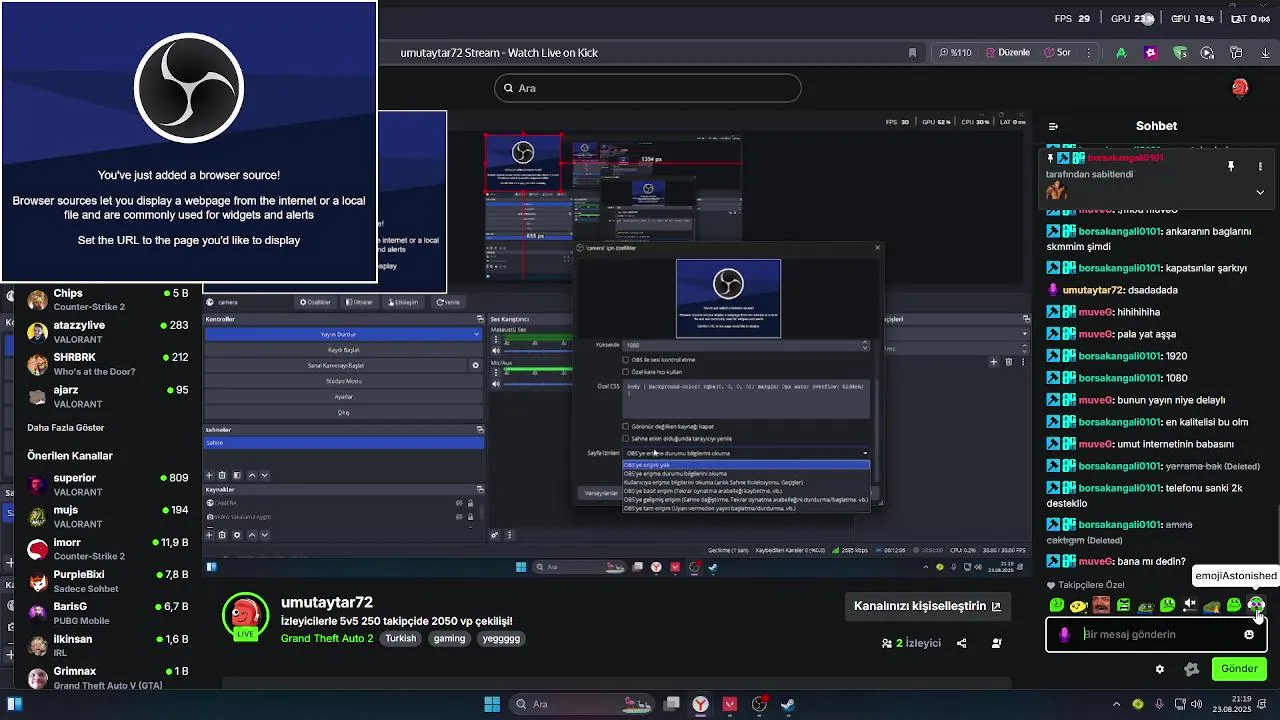This screenshot has width=1280, height=720.
Task: Select 'OBS'ye tam erişim' option
Action: 746,508
